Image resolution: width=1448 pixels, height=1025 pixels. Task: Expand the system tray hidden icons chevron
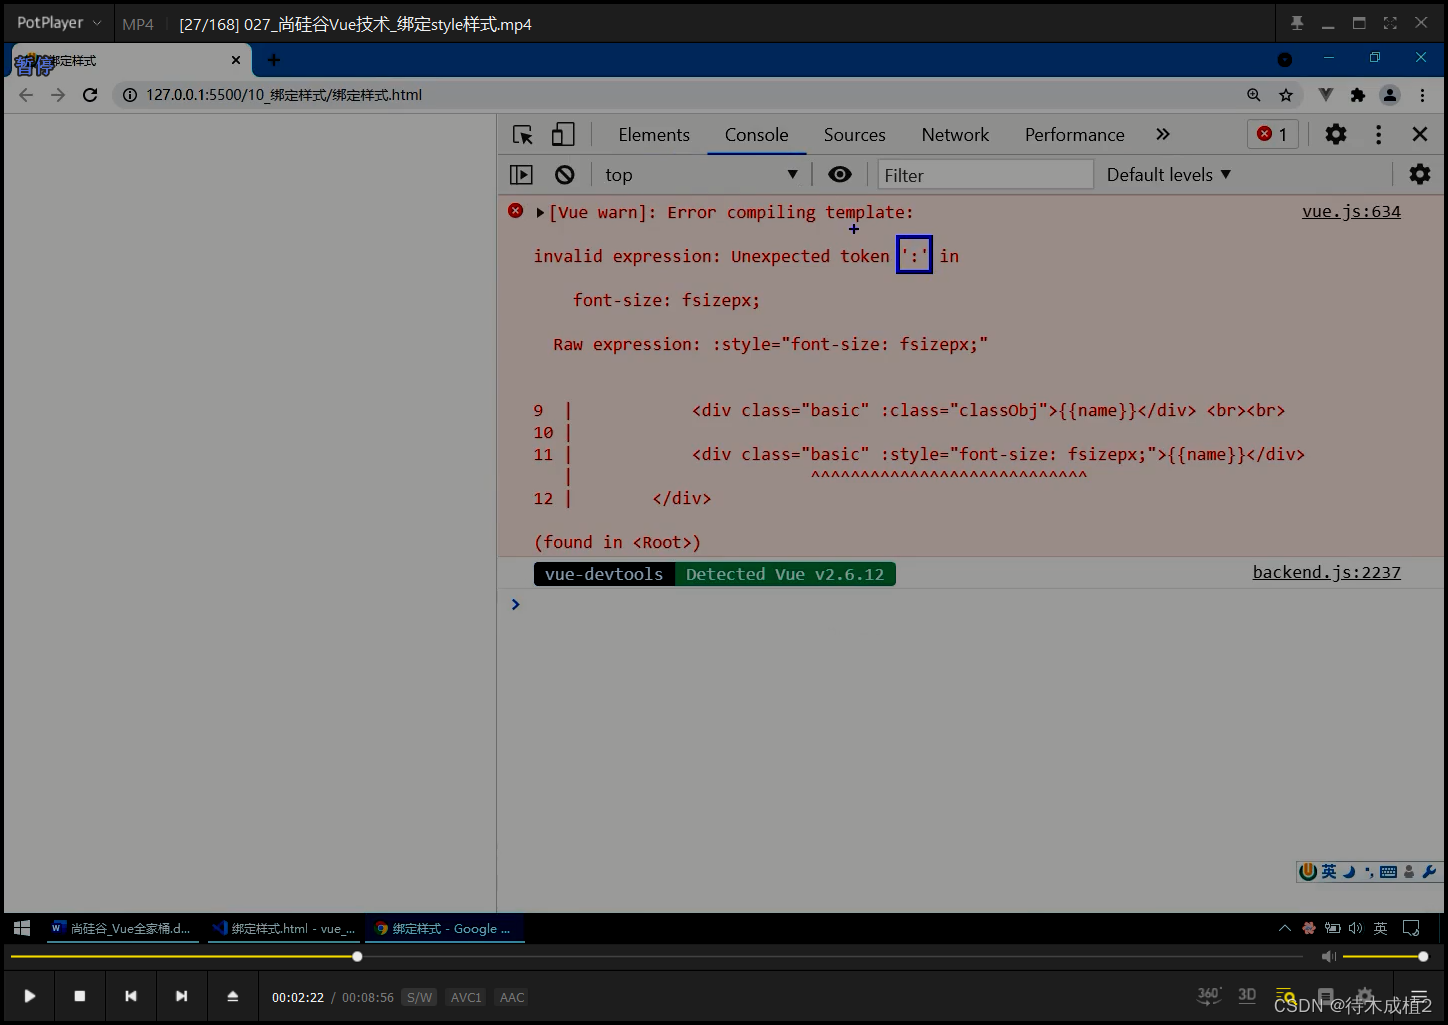(1285, 928)
